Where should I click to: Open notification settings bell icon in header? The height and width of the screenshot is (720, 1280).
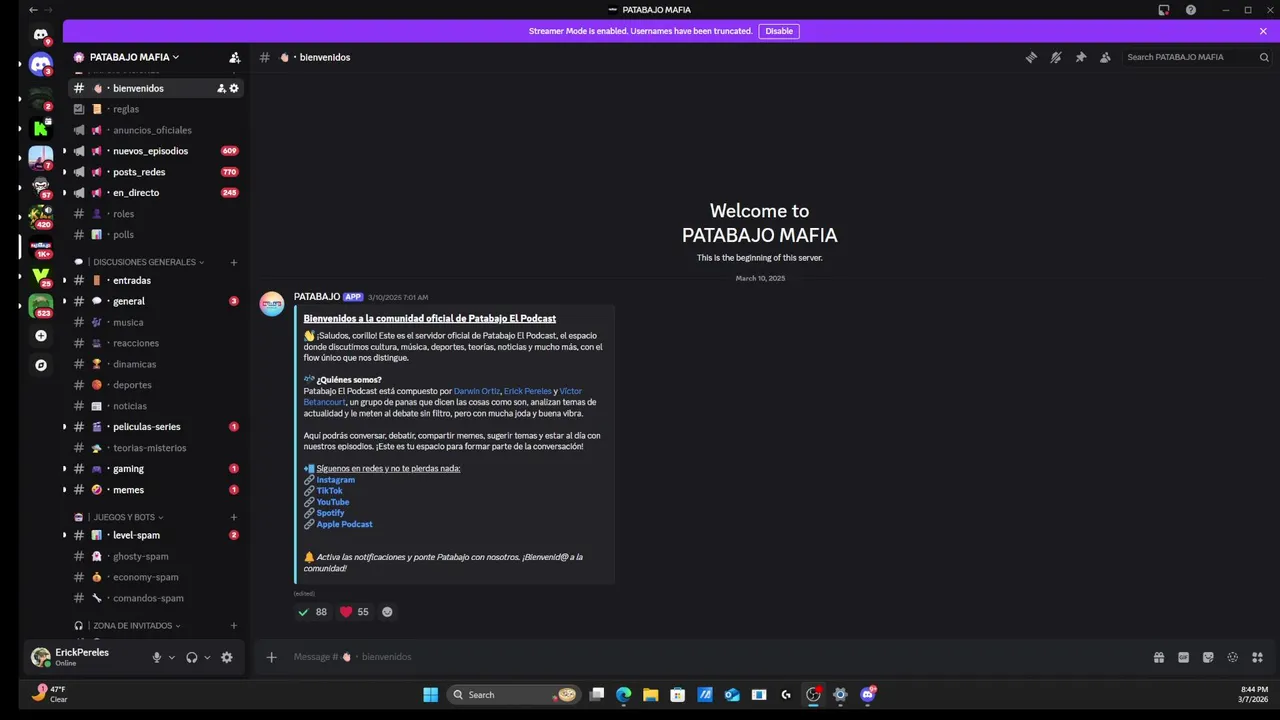pyautogui.click(x=1055, y=57)
